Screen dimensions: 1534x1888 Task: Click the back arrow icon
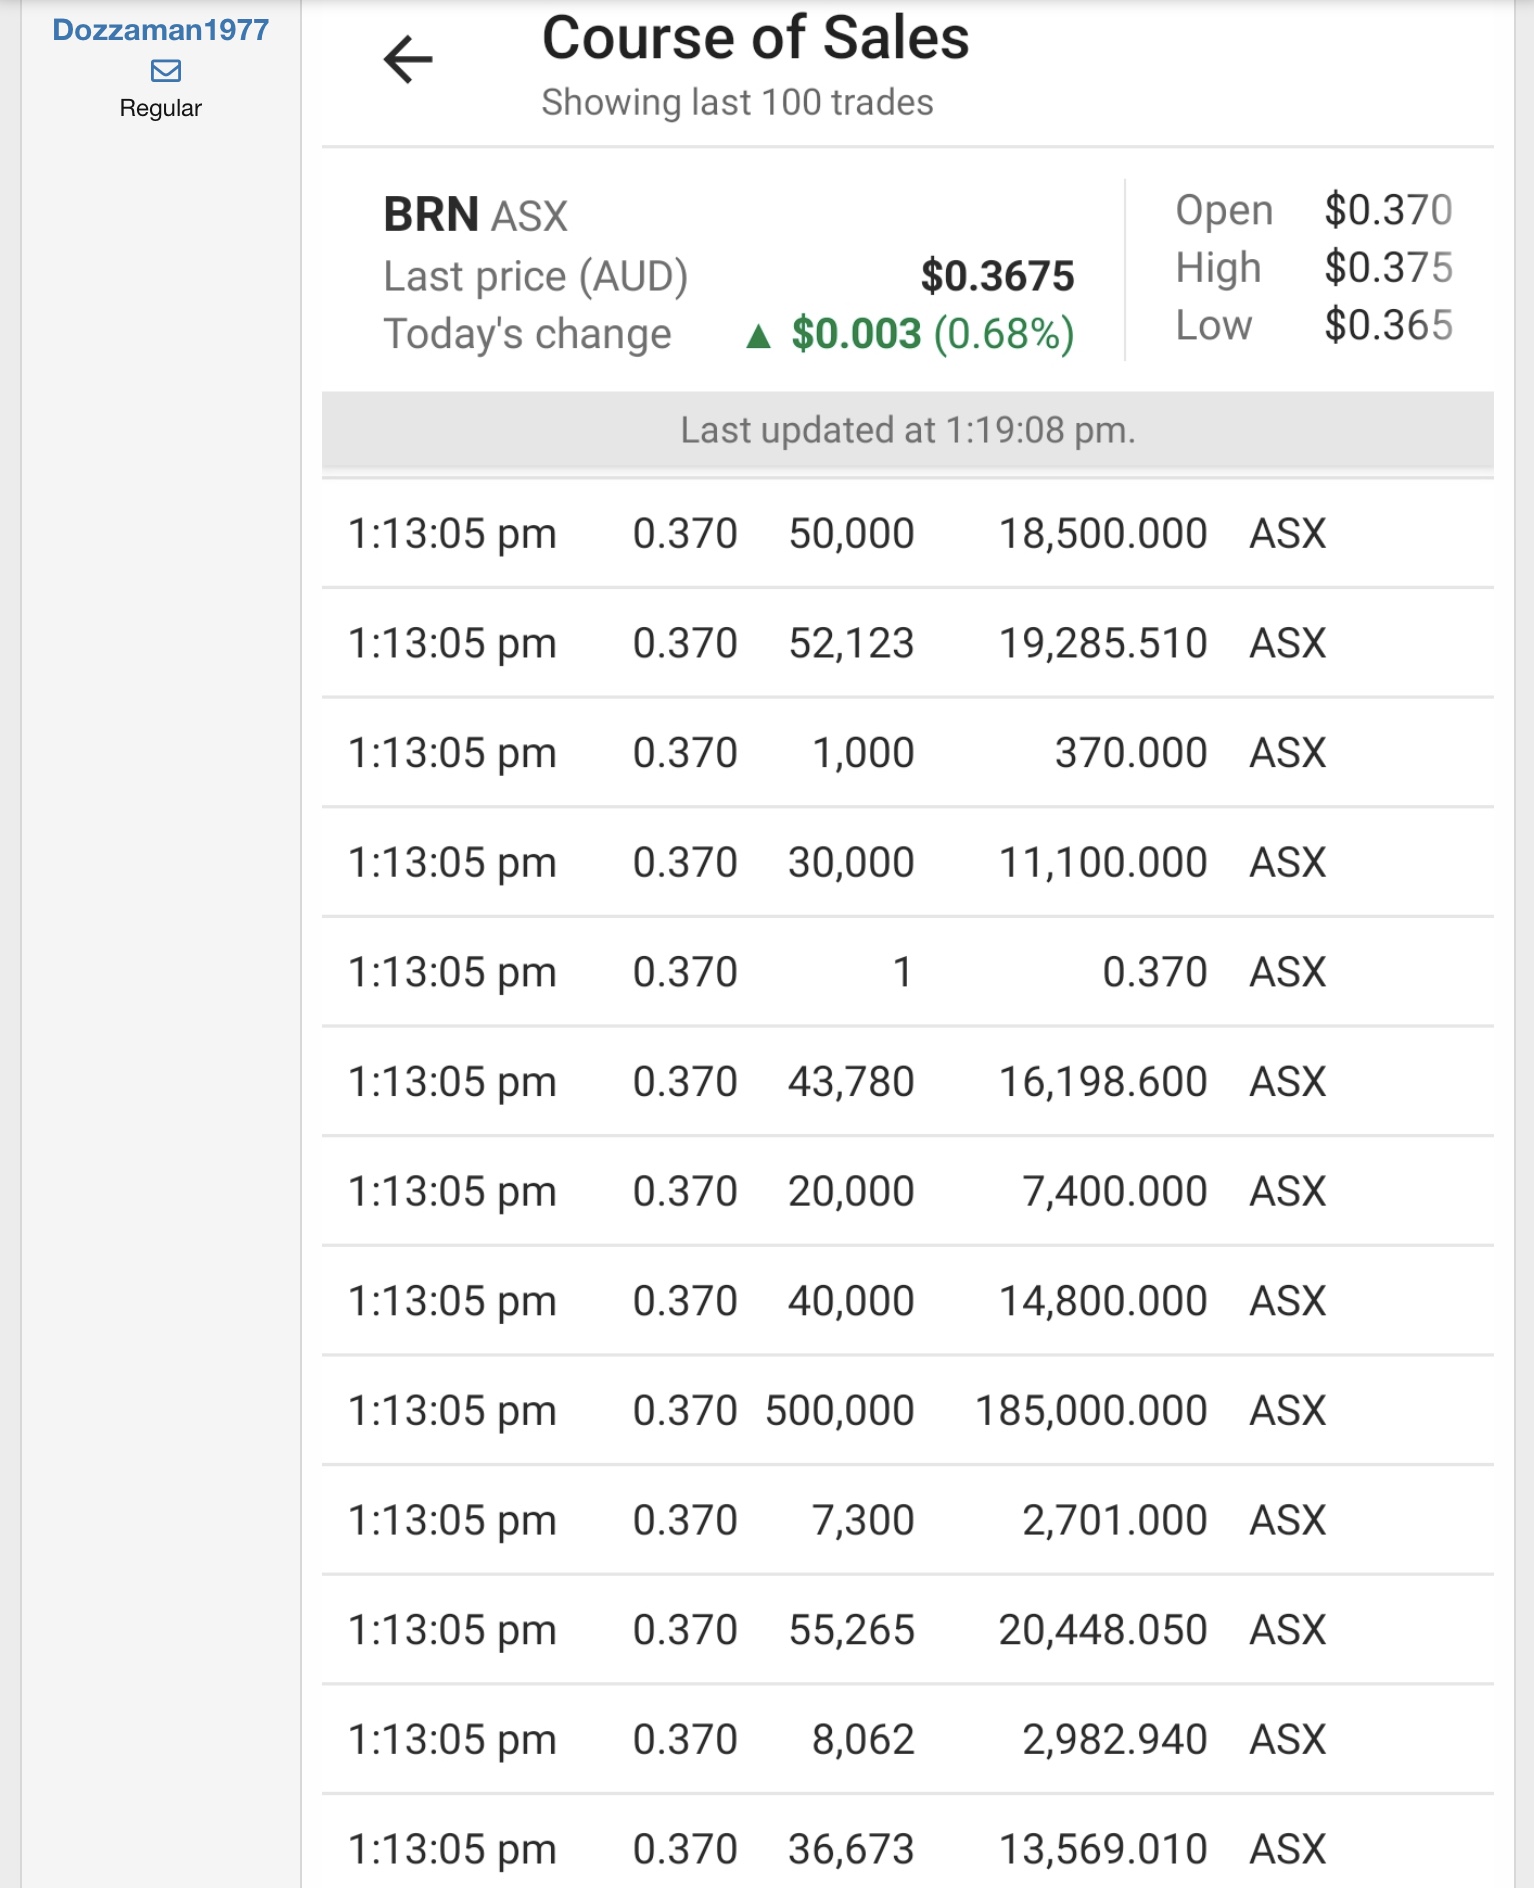pyautogui.click(x=408, y=60)
